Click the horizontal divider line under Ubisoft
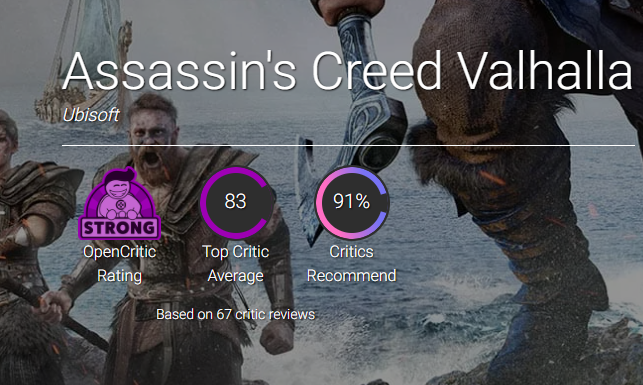 click(348, 145)
